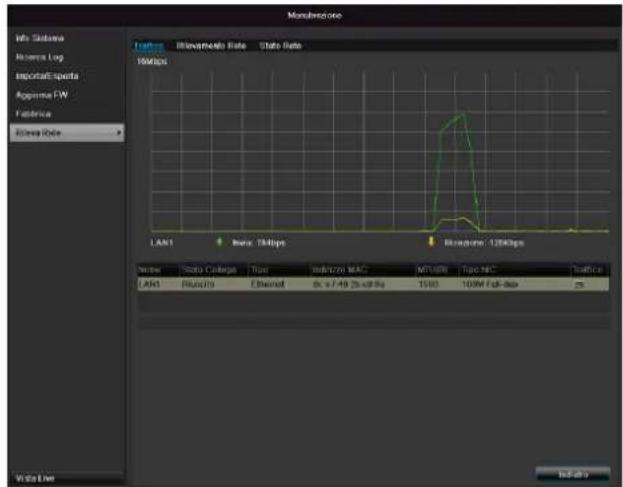
Task: Select the LAN1 row in table
Action: click(373, 284)
